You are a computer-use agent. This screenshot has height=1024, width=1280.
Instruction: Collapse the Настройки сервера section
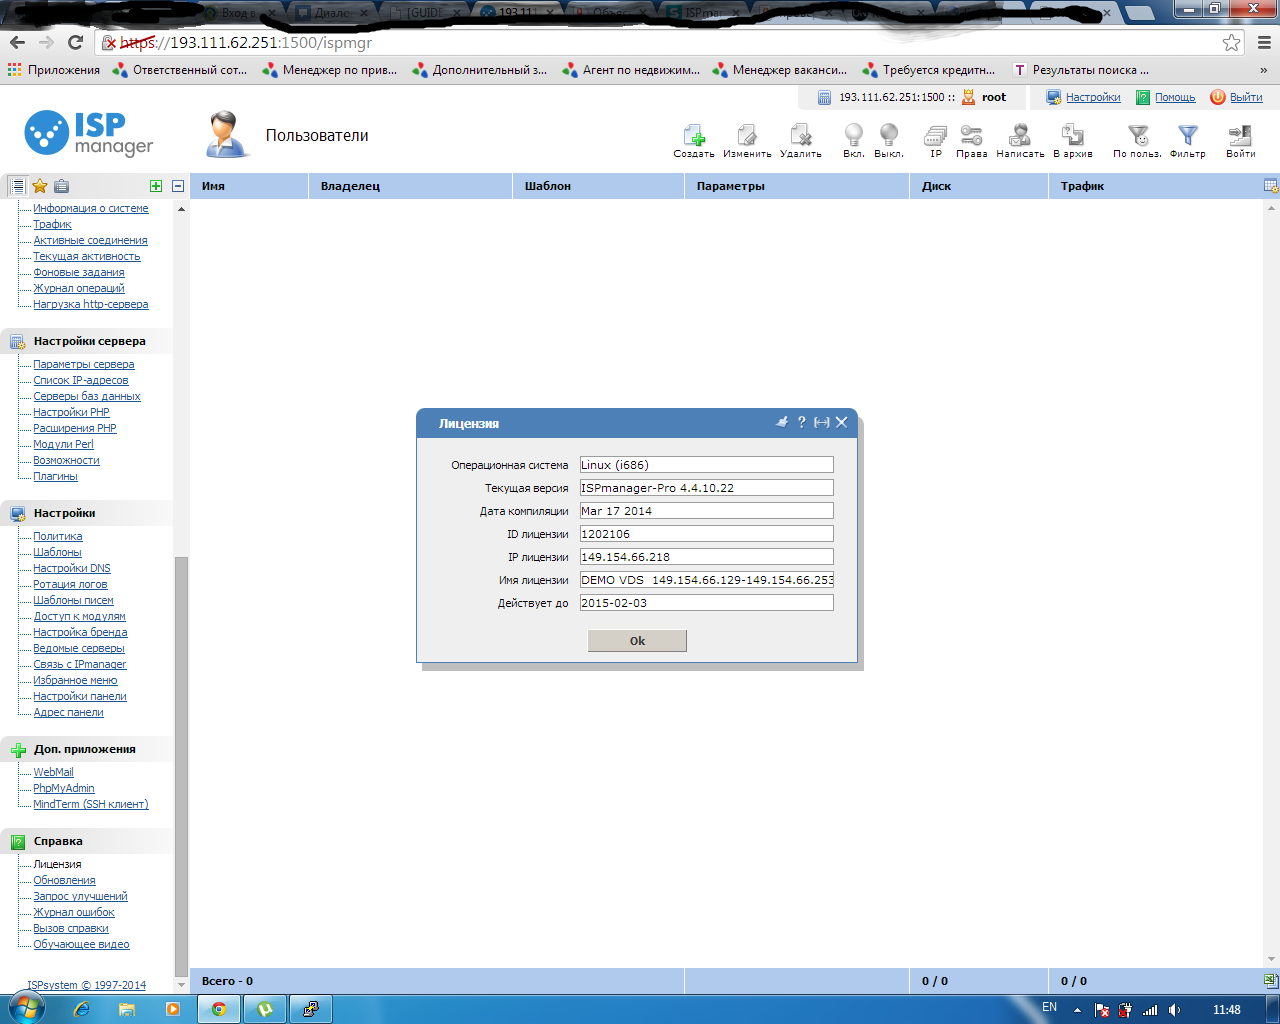(x=87, y=341)
